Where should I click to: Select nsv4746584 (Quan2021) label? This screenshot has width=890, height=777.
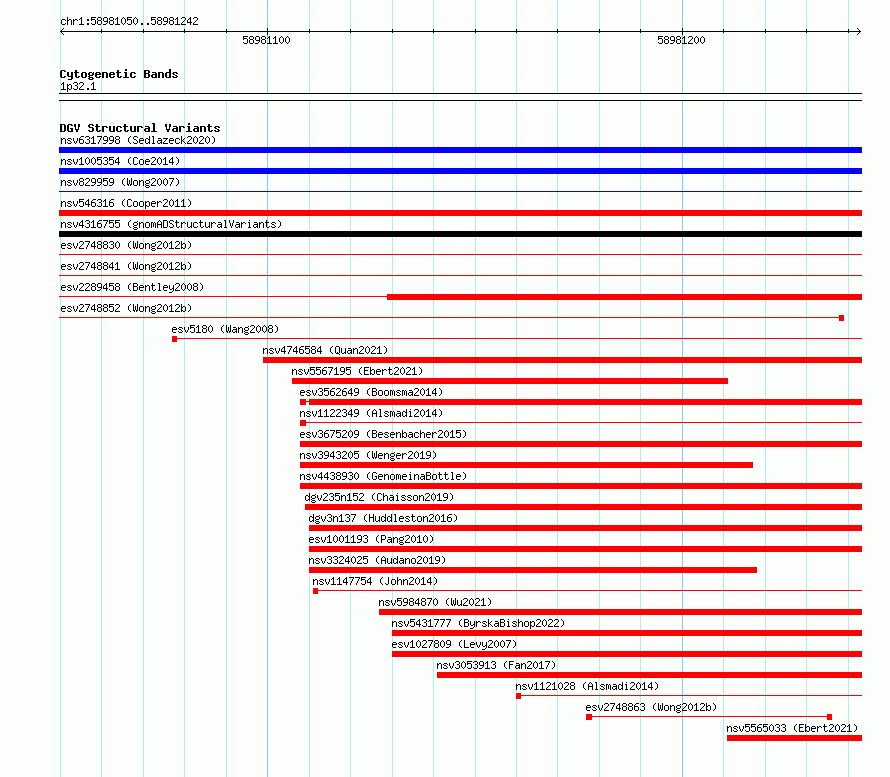coord(325,350)
